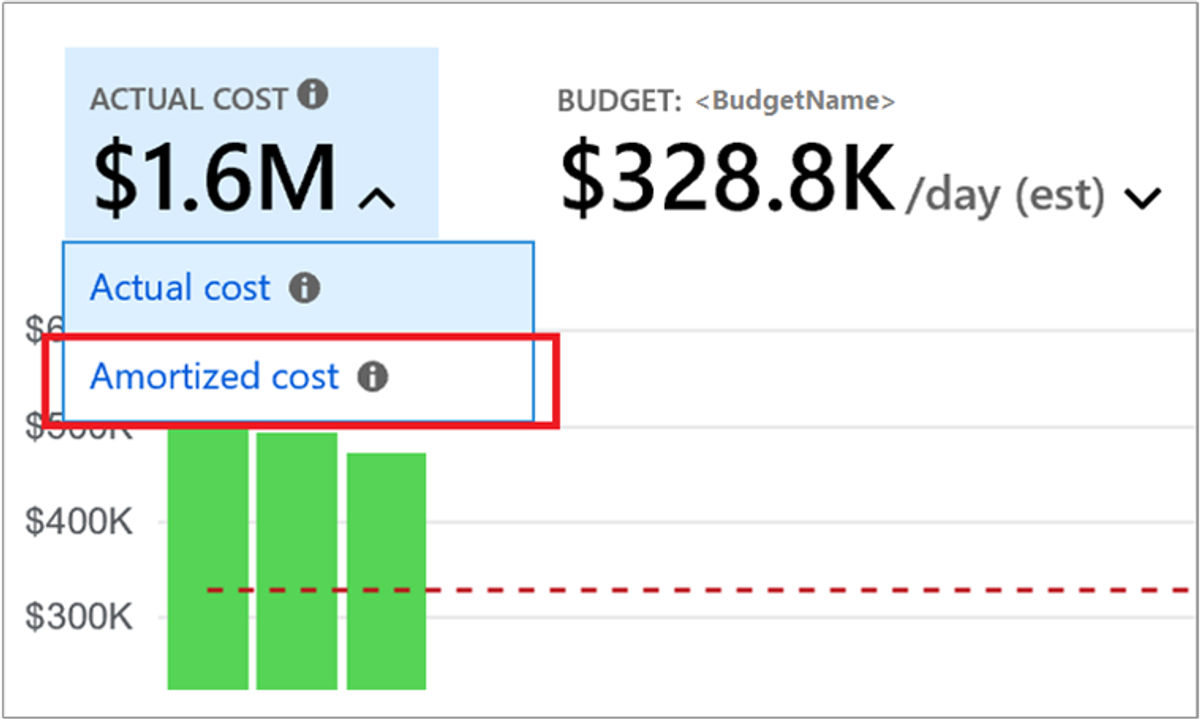Click the $328.8K budget amount
The width and height of the screenshot is (1200, 719).
[727, 178]
